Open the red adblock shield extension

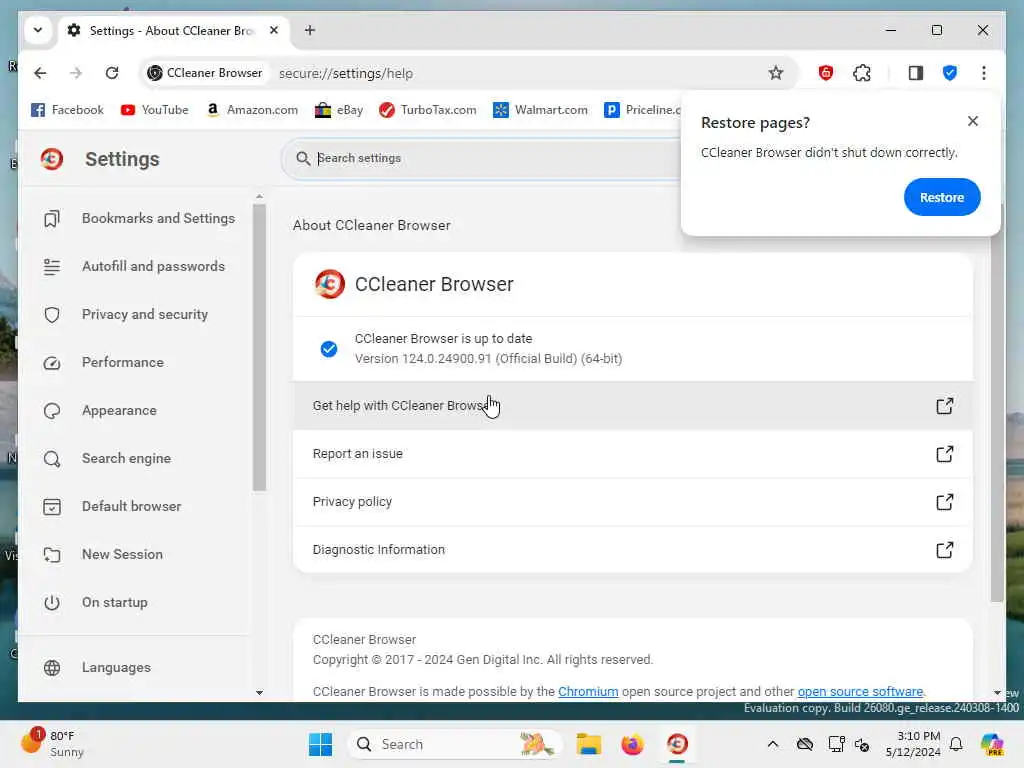coord(825,73)
